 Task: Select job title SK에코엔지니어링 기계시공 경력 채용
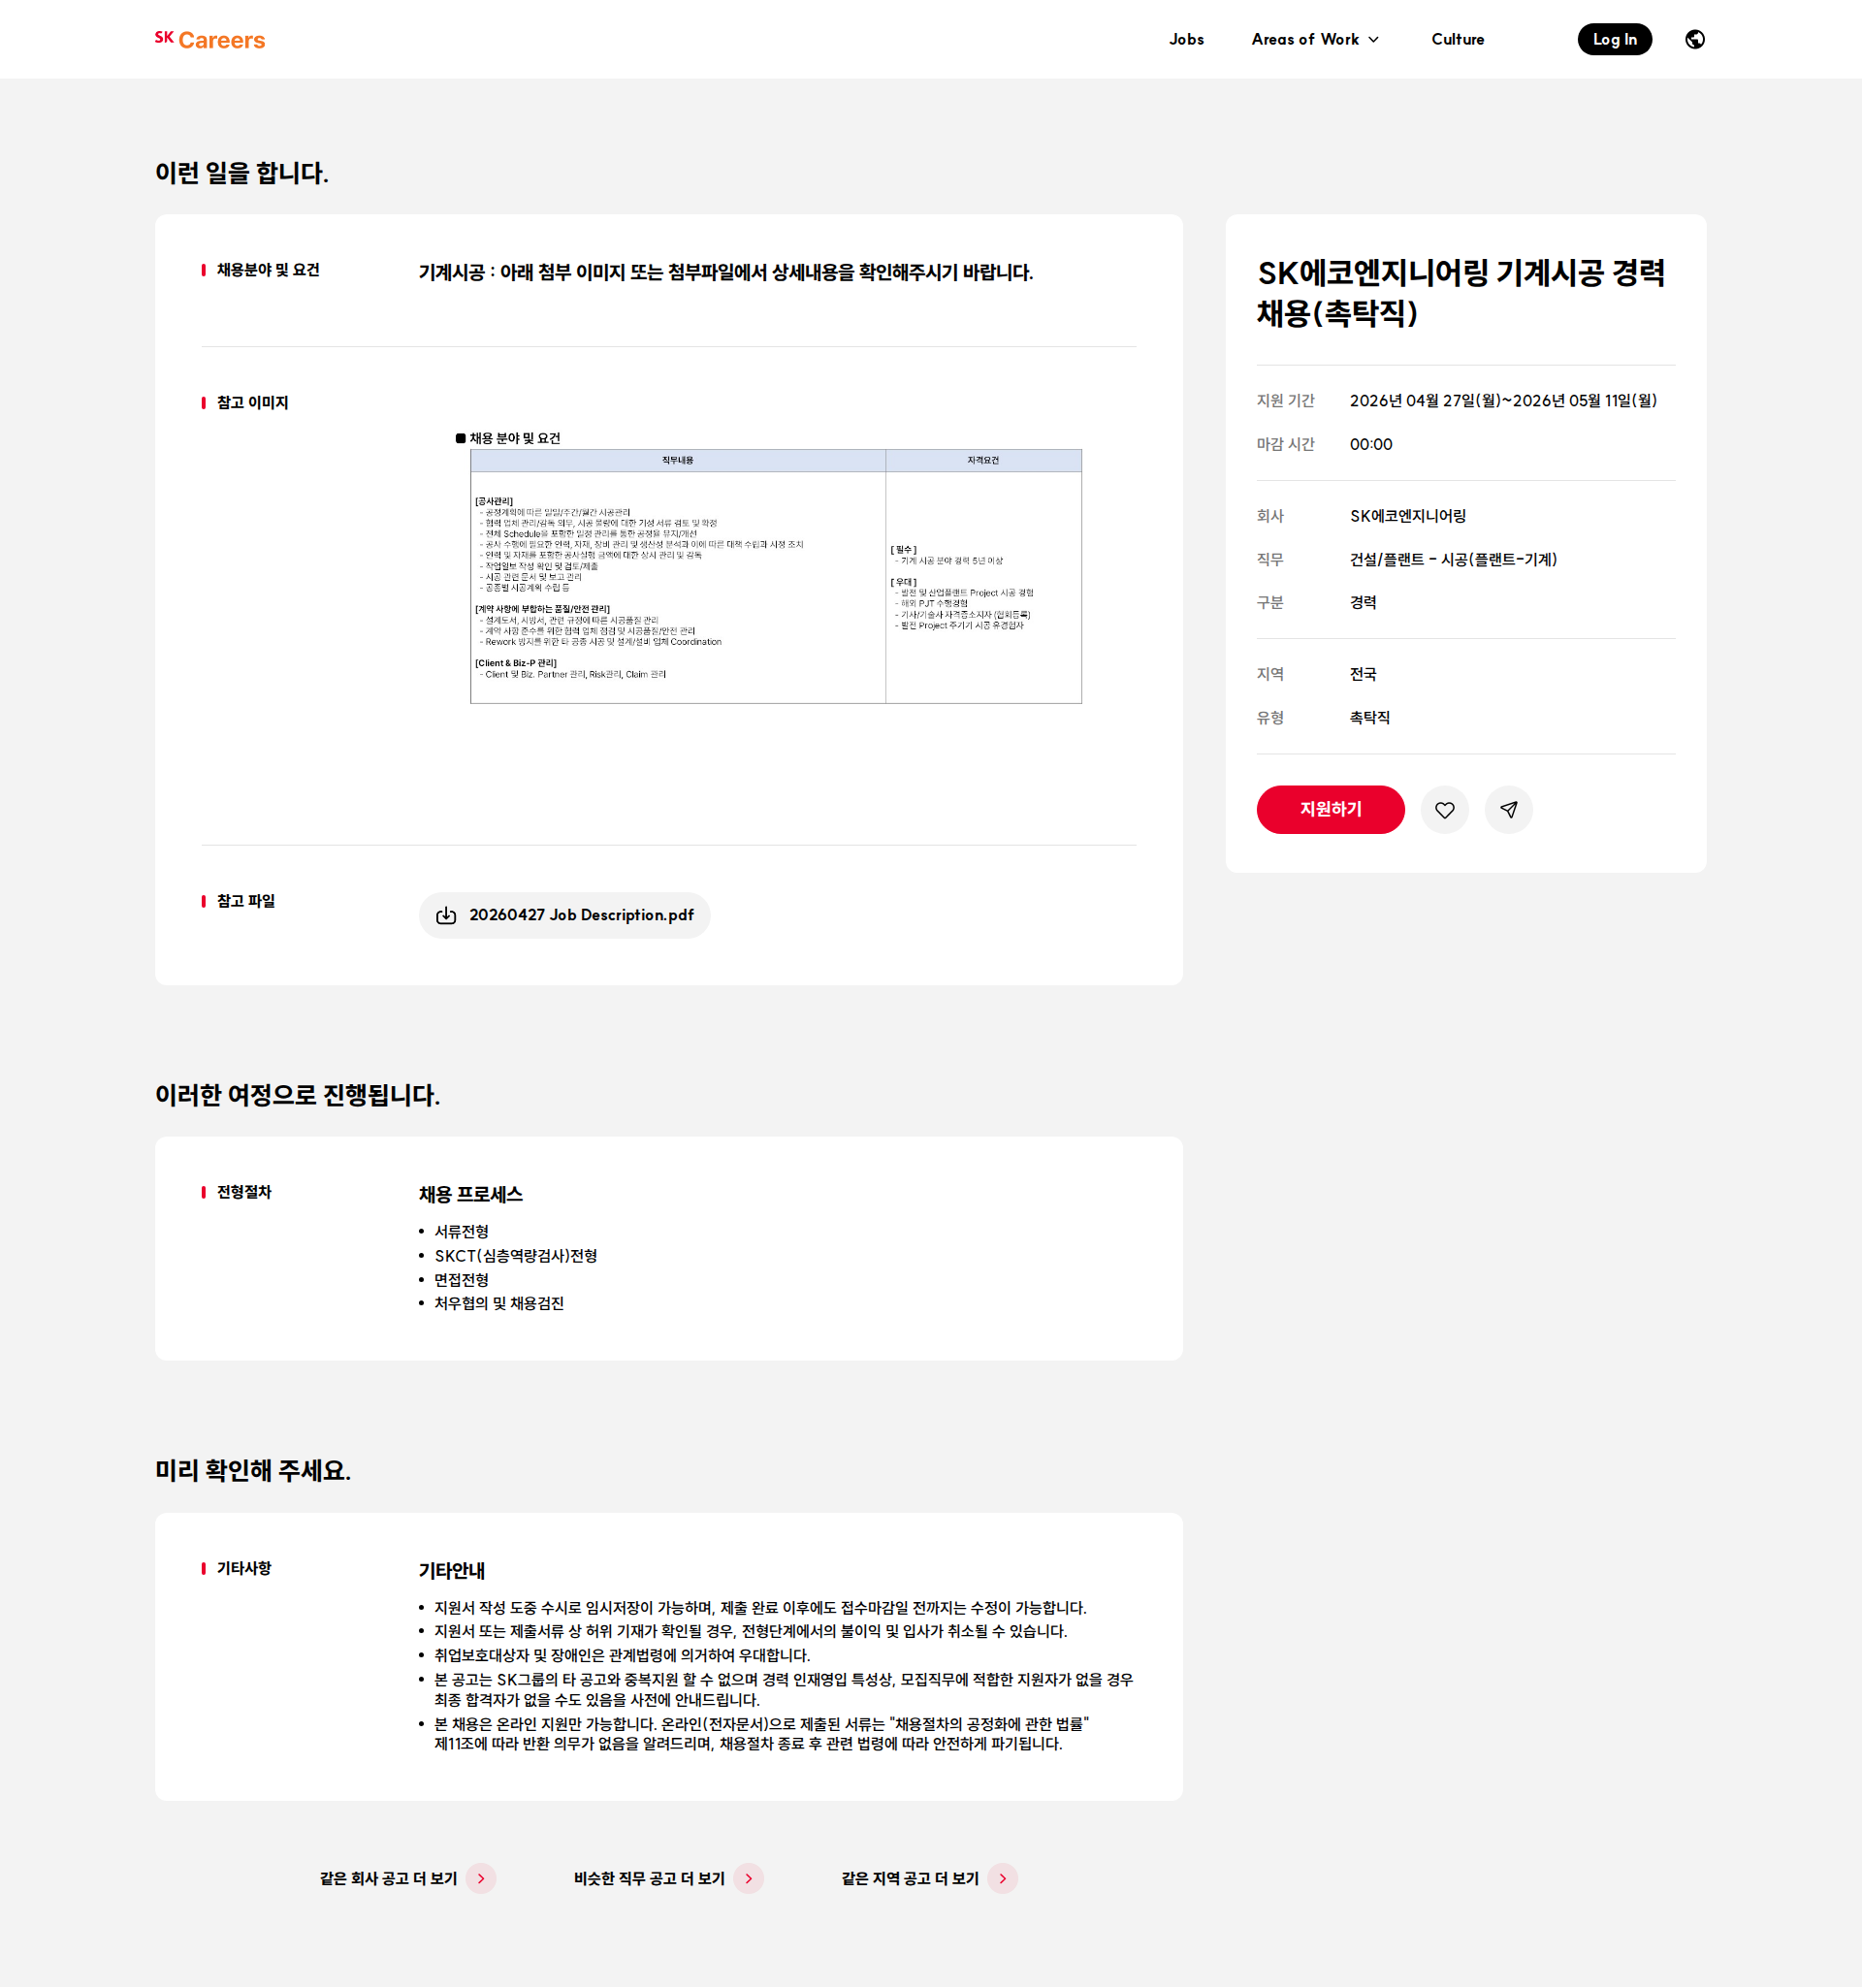click(x=1461, y=293)
